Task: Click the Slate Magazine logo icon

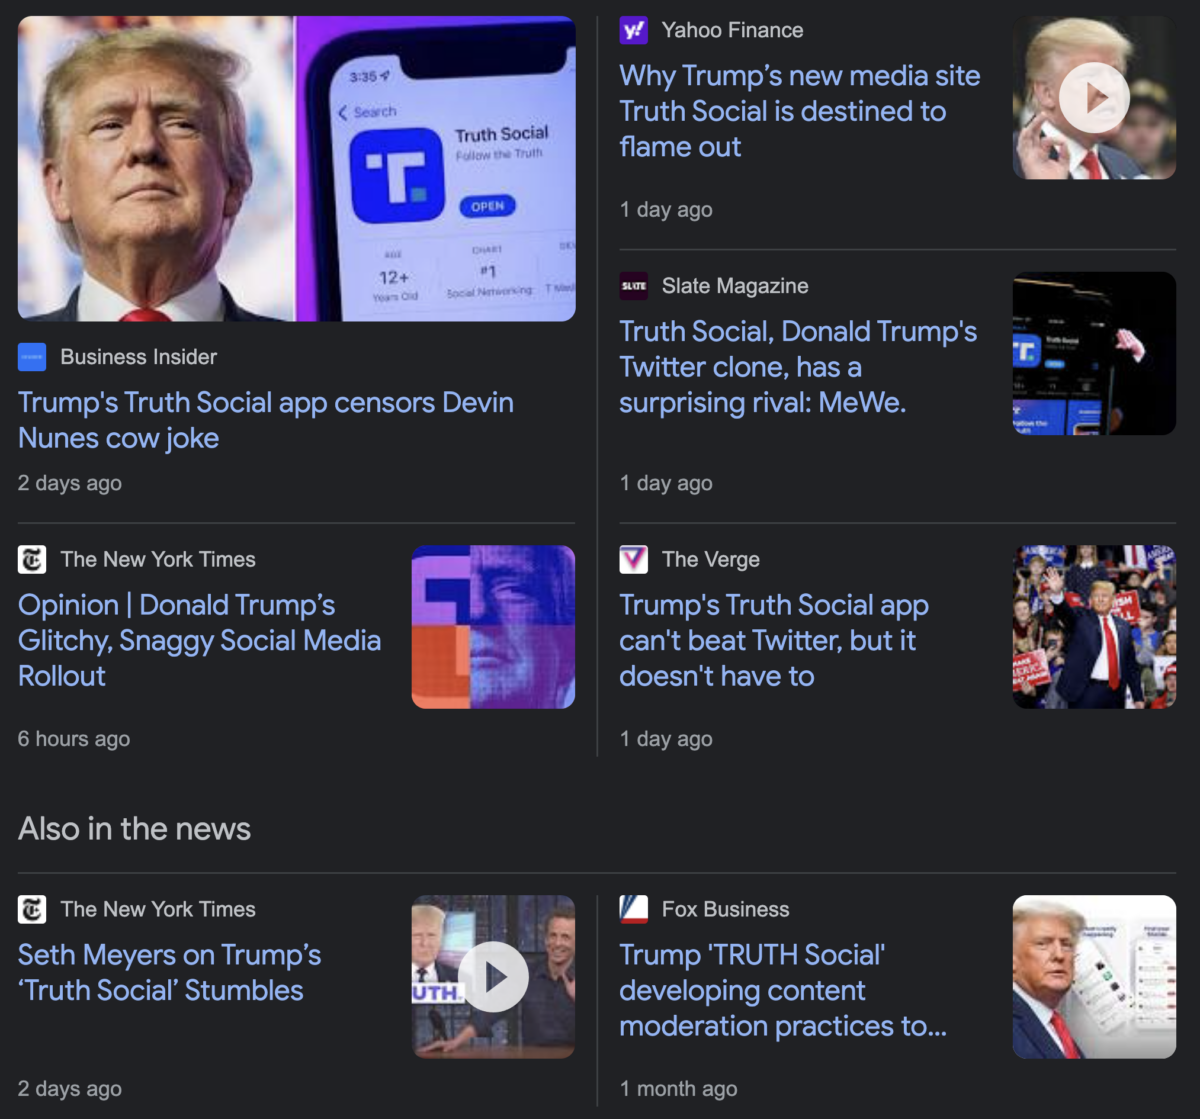Action: (x=634, y=286)
